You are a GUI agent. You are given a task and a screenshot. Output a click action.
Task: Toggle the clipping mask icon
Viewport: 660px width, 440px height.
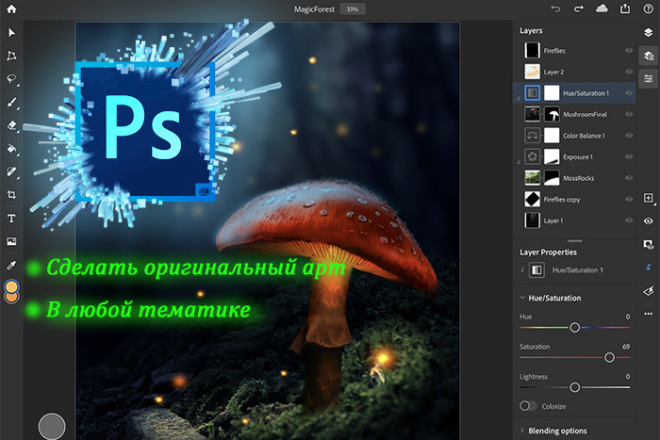649,267
